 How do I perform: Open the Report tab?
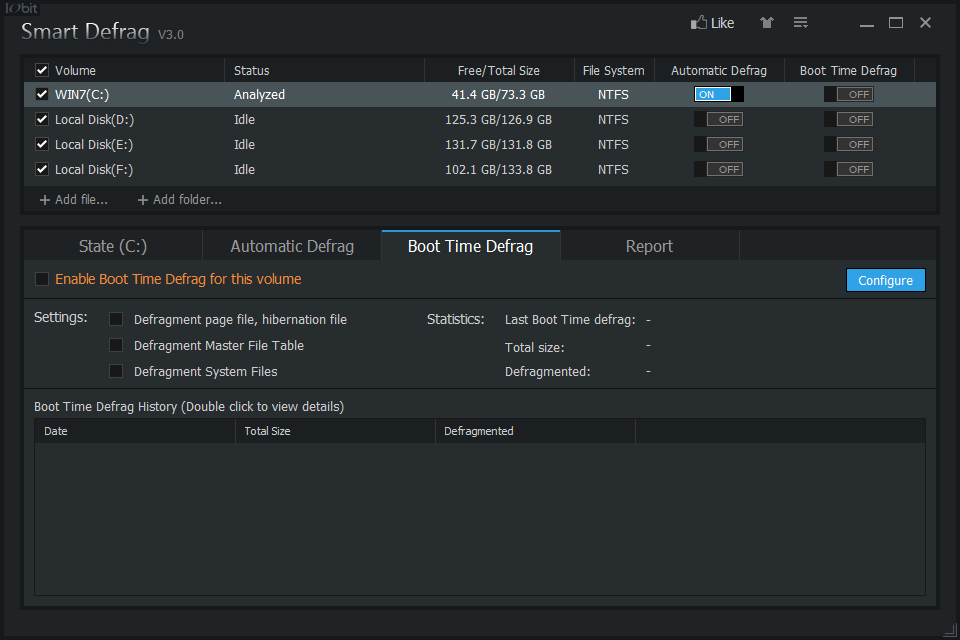pos(649,246)
